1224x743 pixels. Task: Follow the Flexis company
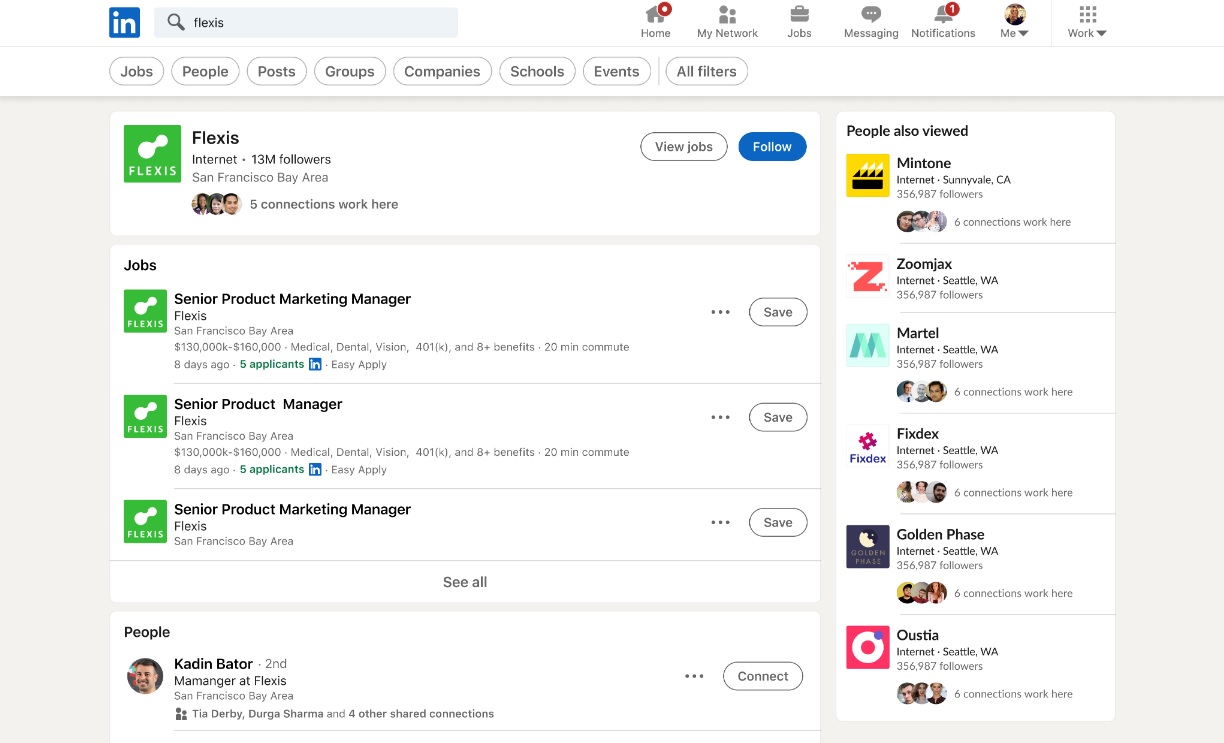click(772, 146)
